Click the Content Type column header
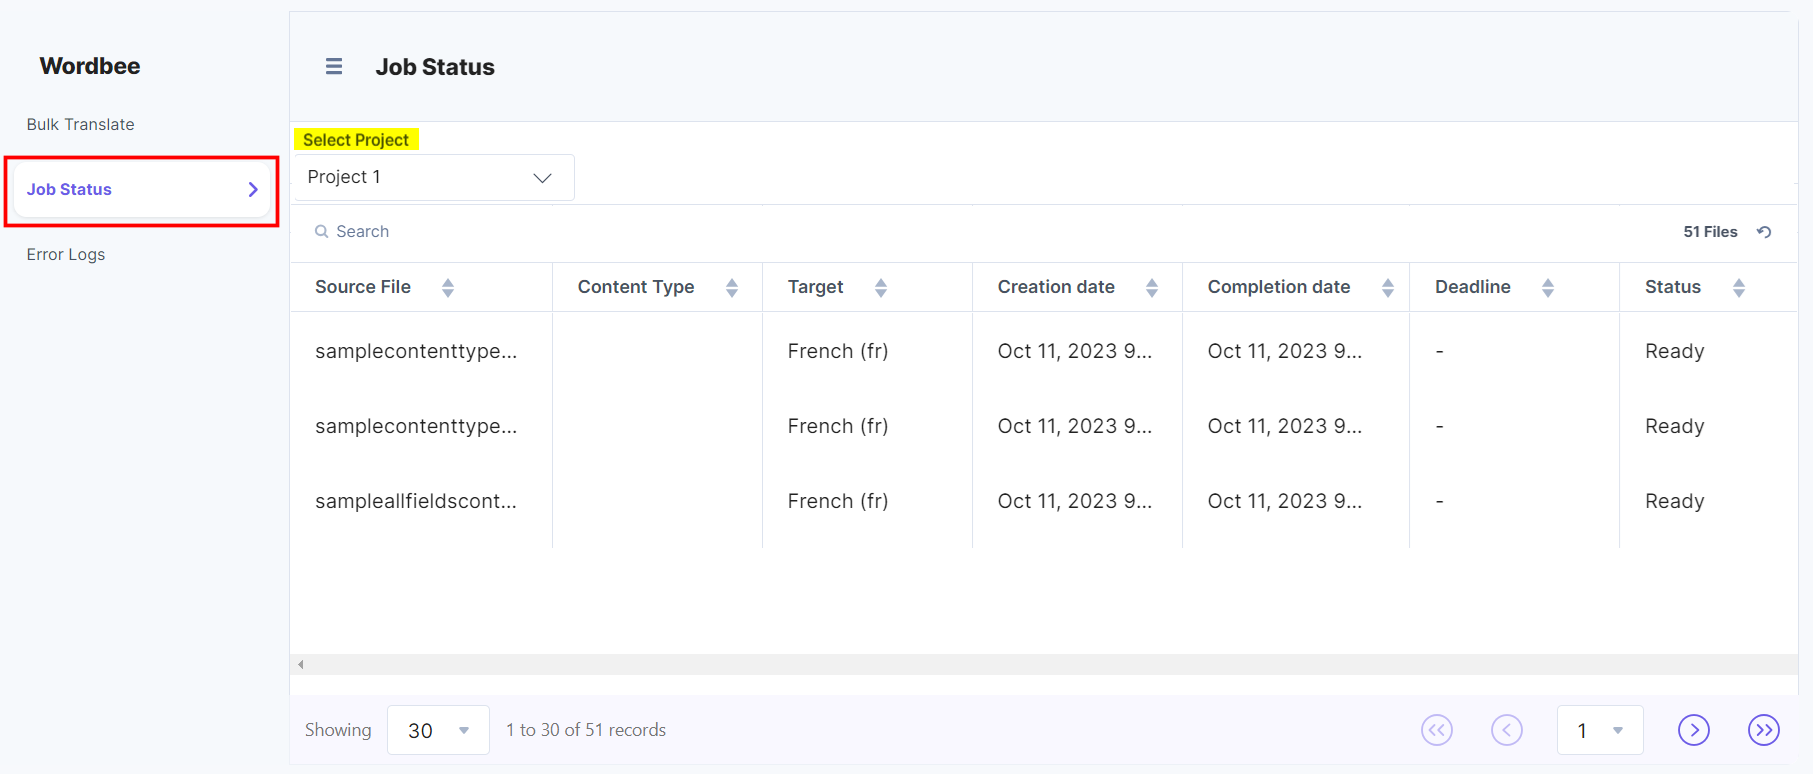The width and height of the screenshot is (1813, 774). (x=636, y=287)
